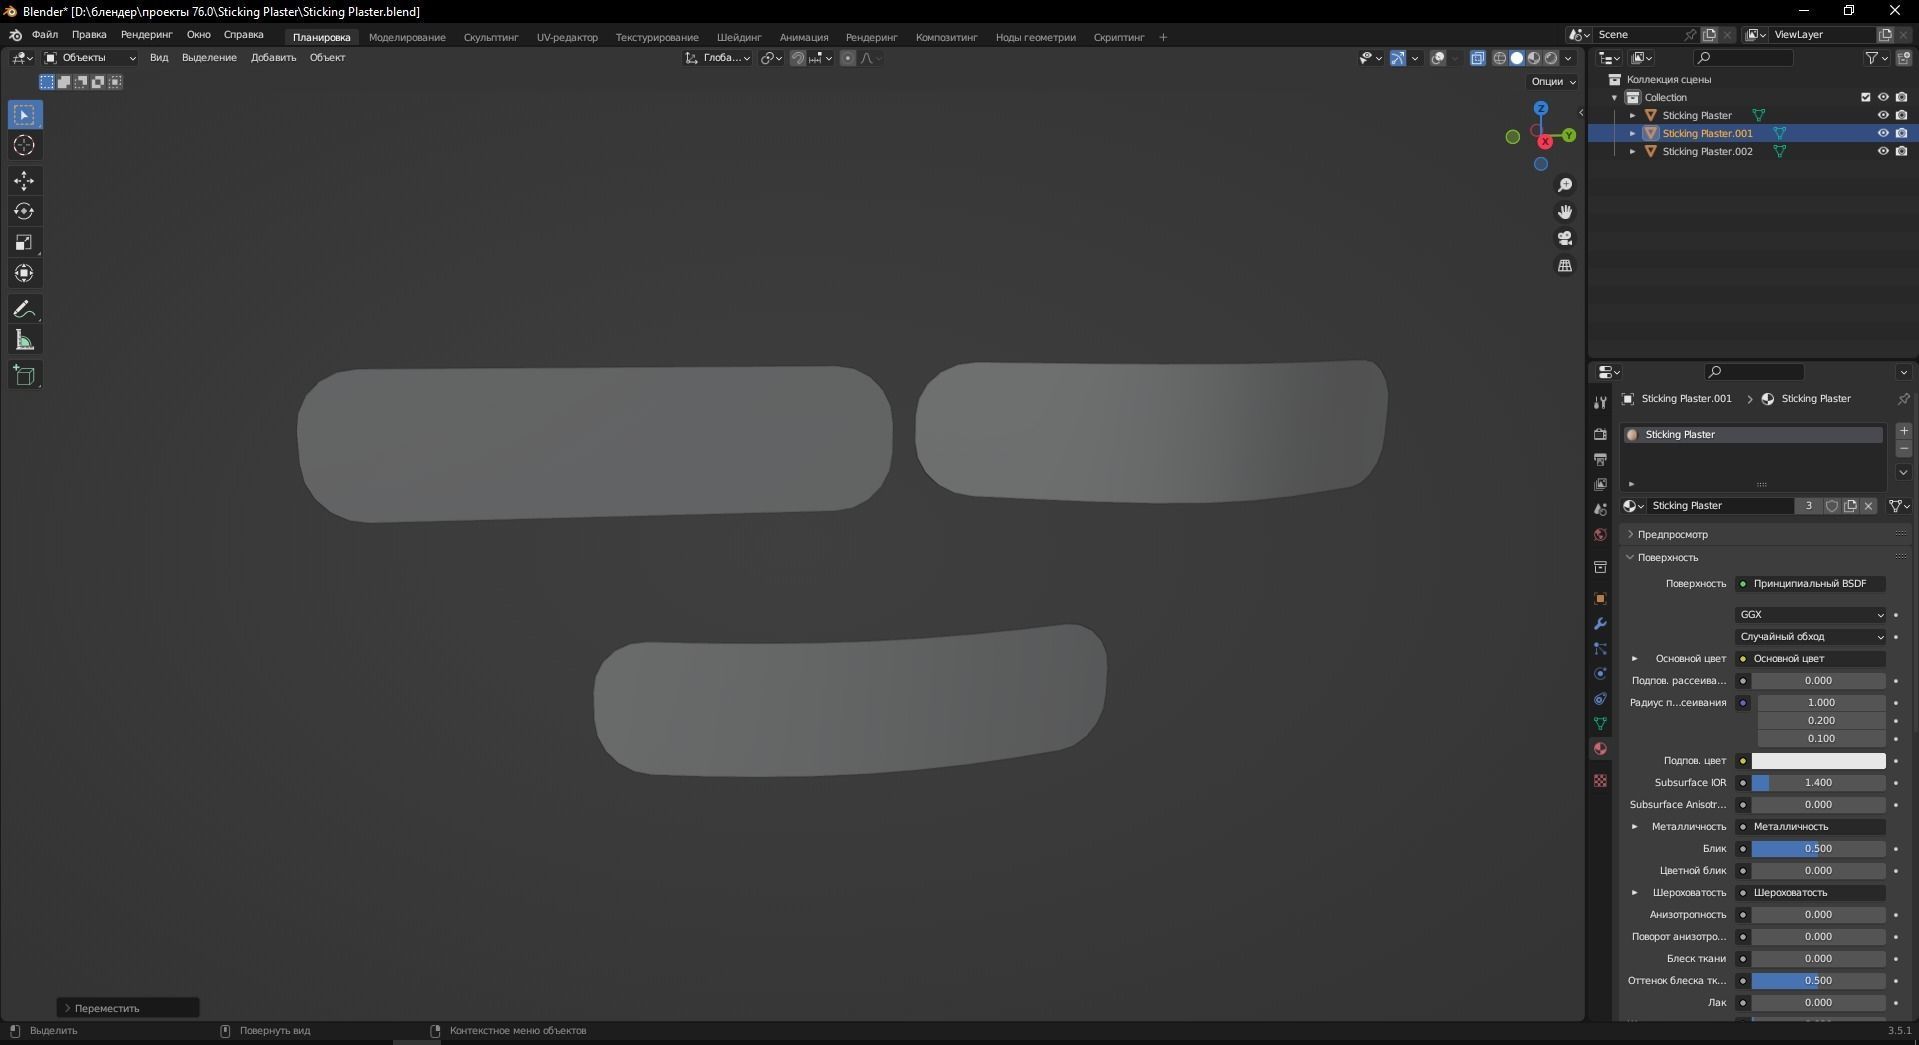
Task: Adjust the Subsurface IOR slider
Action: 1818,783
